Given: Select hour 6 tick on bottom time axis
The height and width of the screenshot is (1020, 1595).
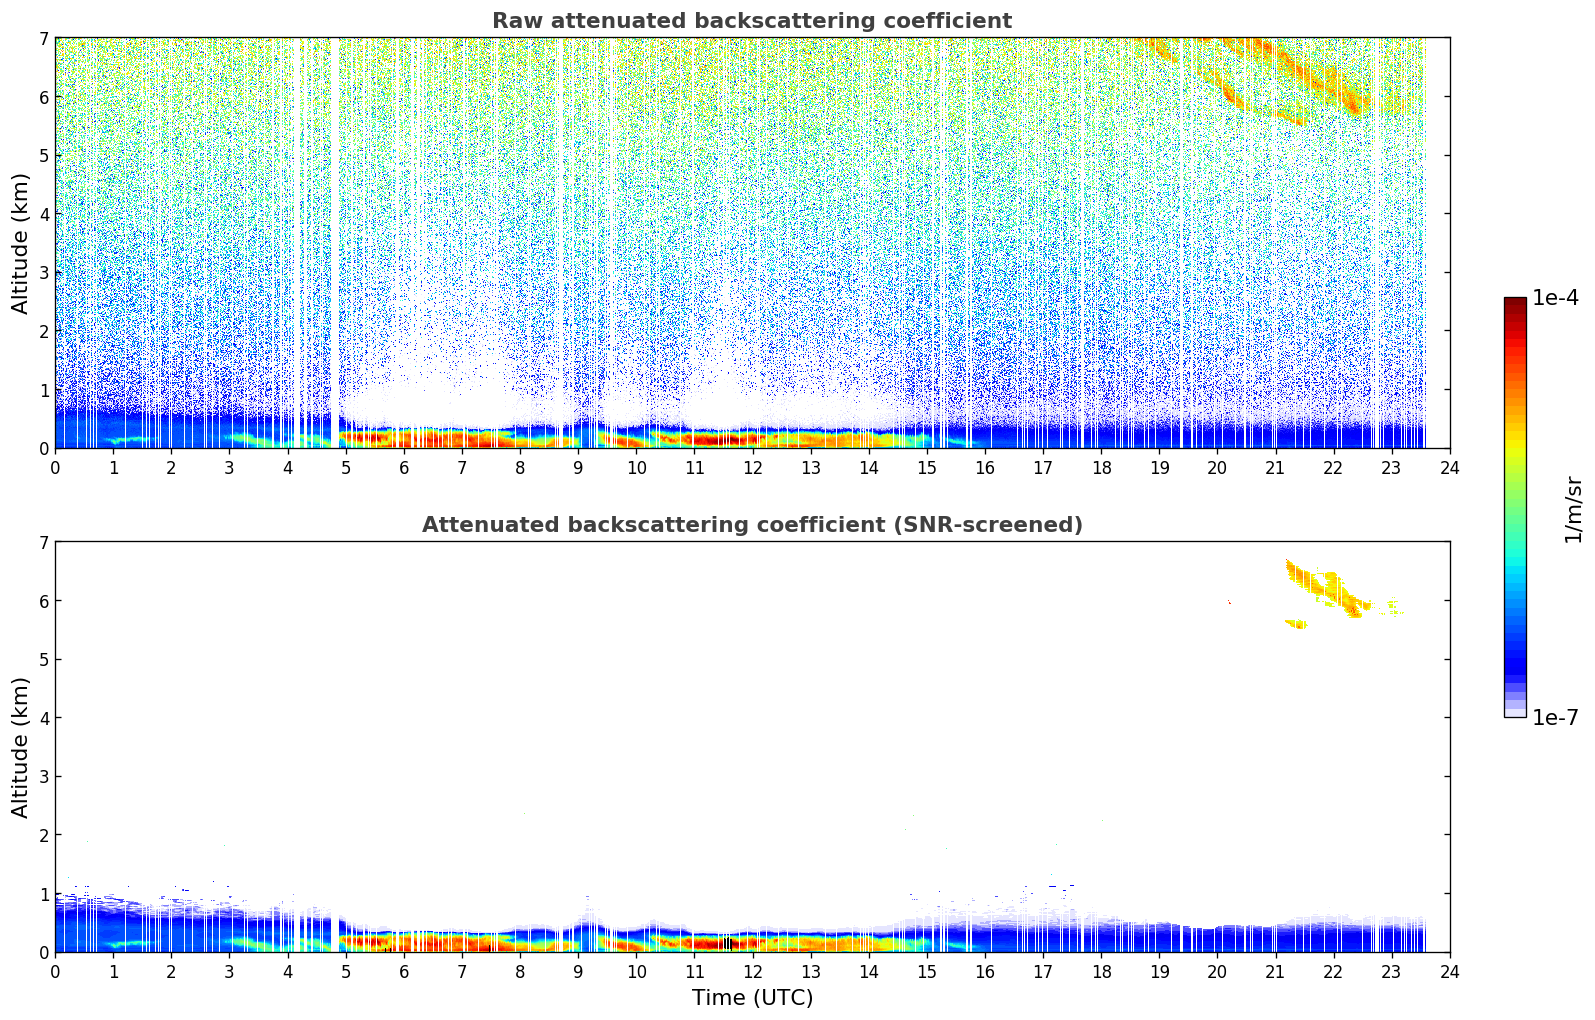Looking at the screenshot, I should 404,971.
